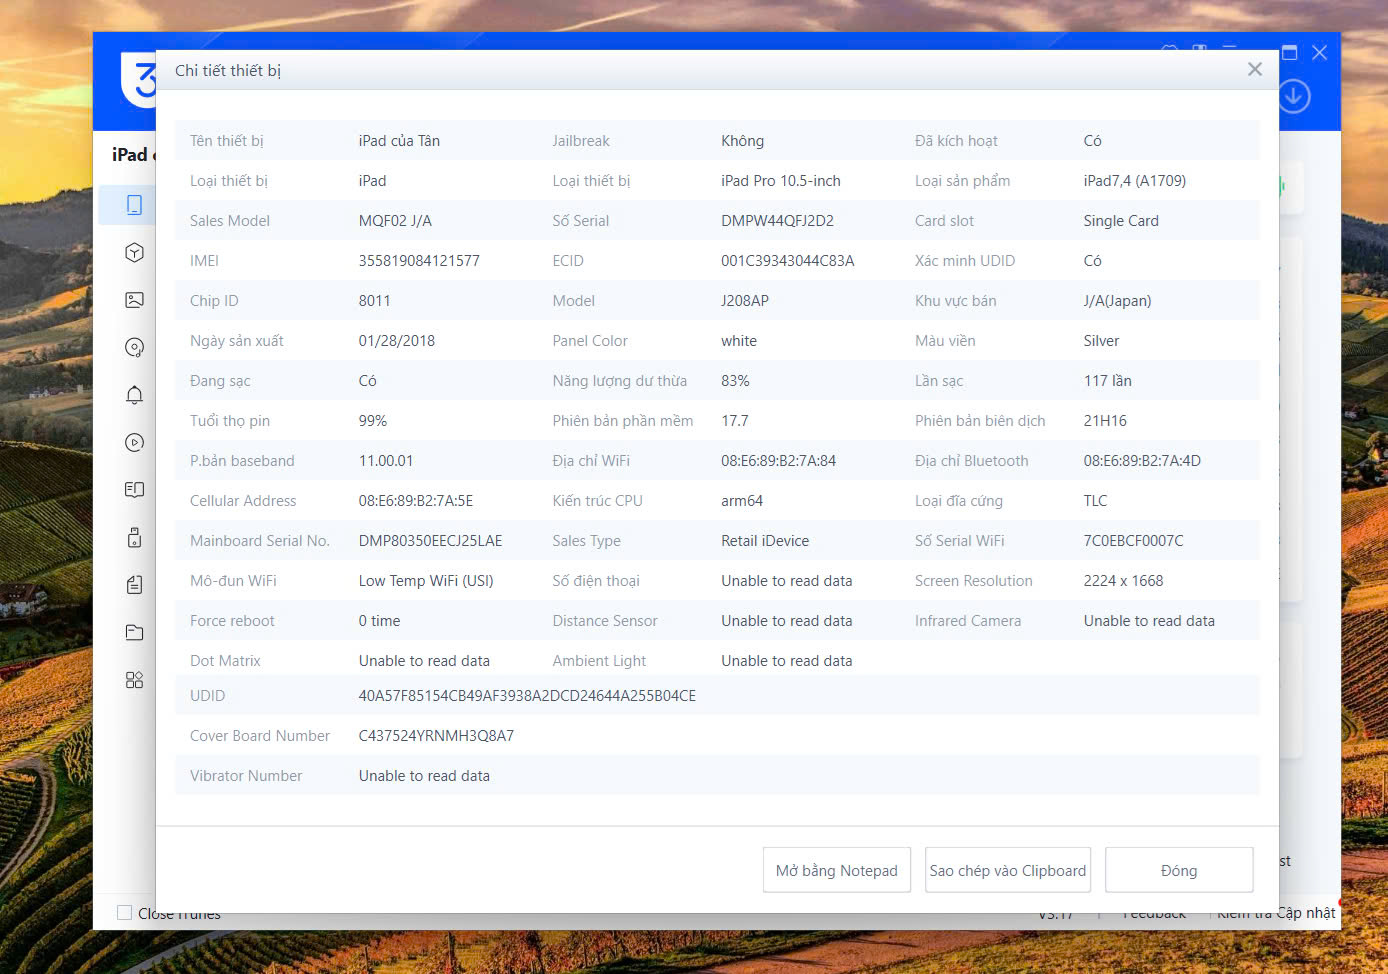Click Mở bằng Notepad button
1388x974 pixels.
pyautogui.click(x=837, y=870)
